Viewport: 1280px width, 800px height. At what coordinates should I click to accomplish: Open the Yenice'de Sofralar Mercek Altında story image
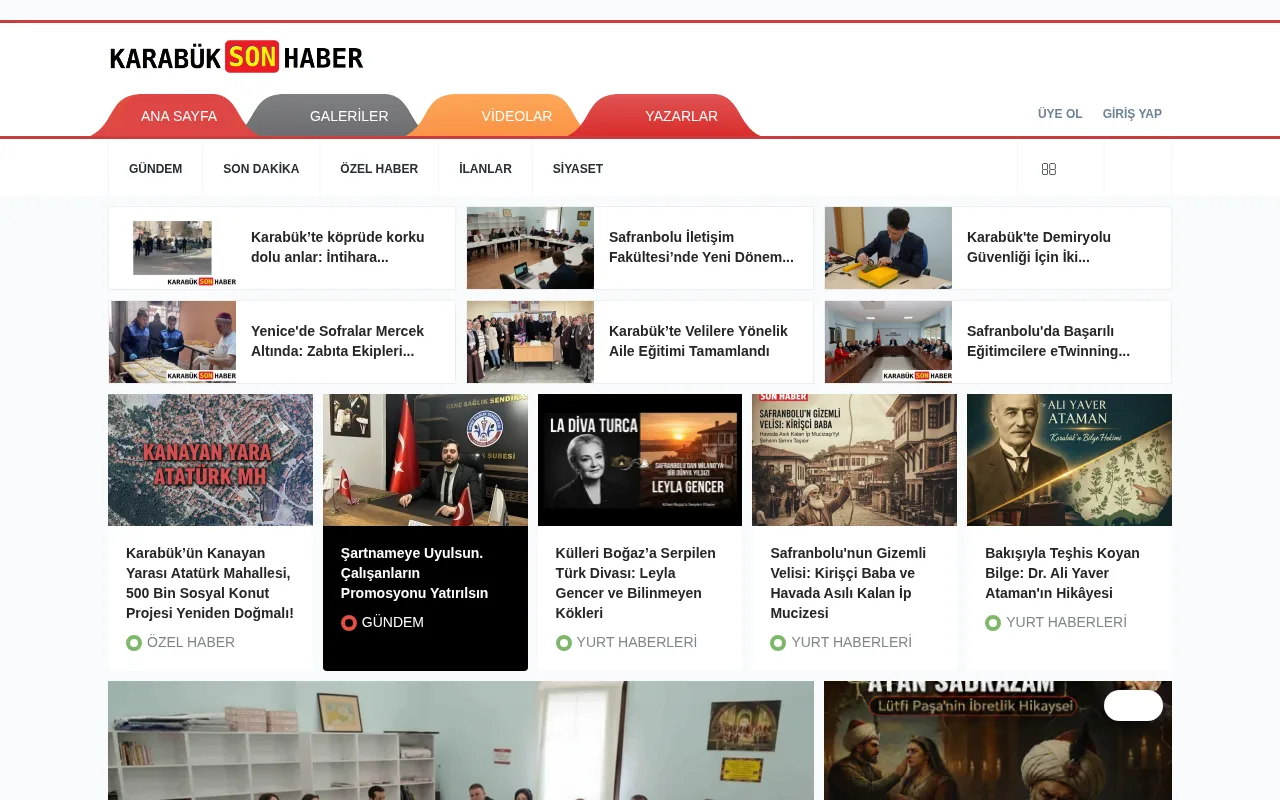(x=172, y=341)
